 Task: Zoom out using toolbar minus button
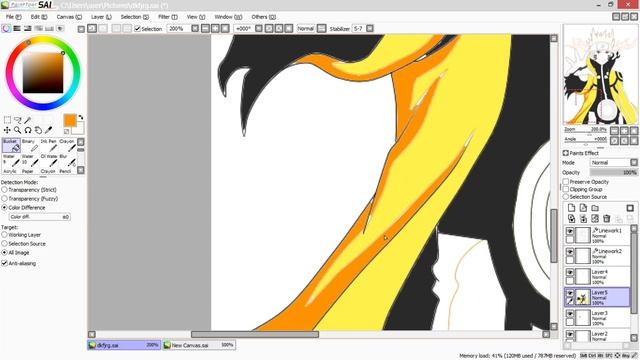205,29
